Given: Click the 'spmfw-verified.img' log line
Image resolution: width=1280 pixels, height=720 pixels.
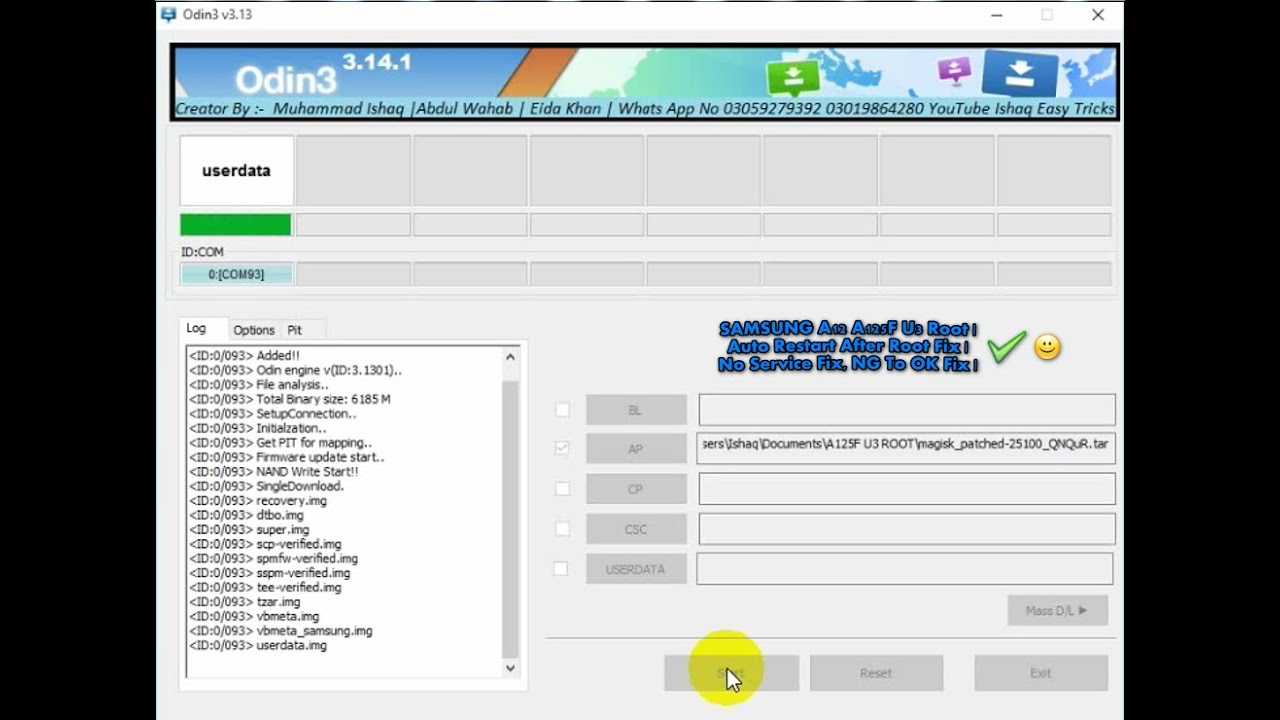Looking at the screenshot, I should [x=273, y=559].
